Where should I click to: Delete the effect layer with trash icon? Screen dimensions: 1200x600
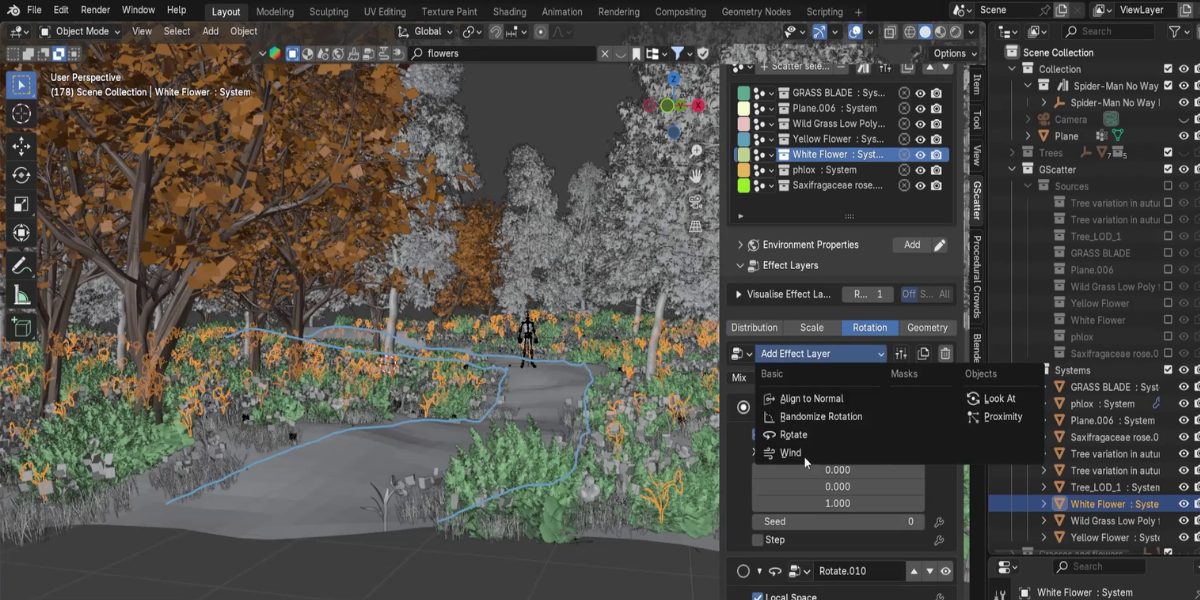[x=945, y=353]
